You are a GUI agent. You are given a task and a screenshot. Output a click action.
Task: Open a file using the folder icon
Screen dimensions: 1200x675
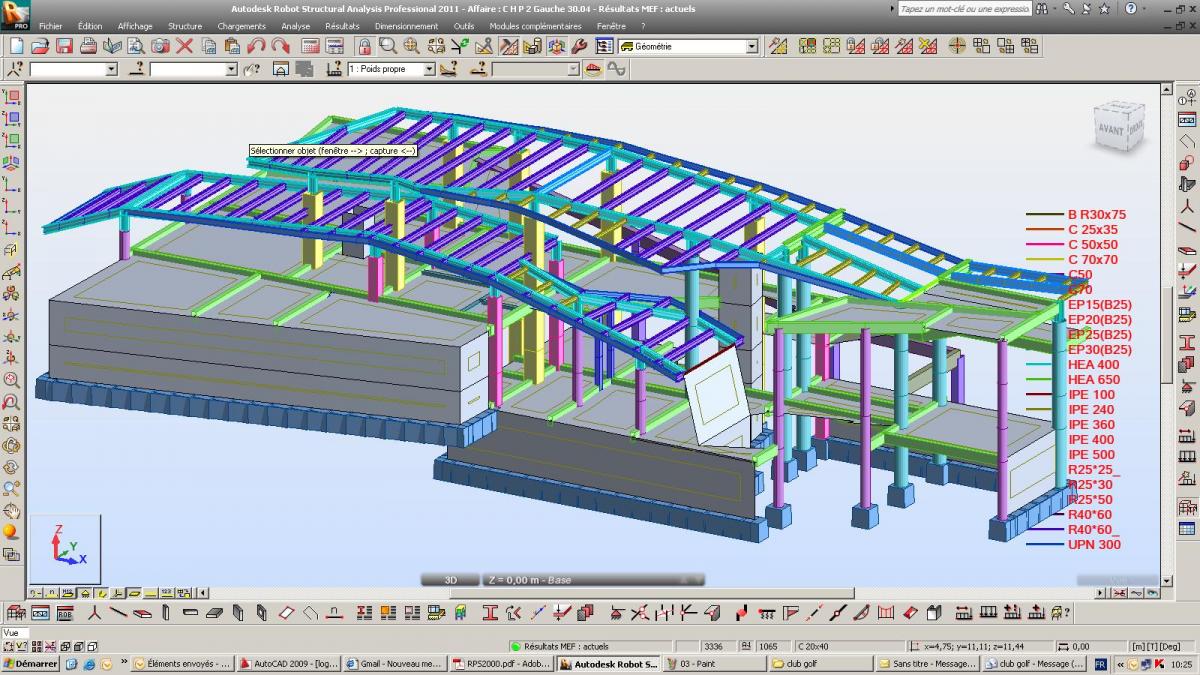point(41,46)
